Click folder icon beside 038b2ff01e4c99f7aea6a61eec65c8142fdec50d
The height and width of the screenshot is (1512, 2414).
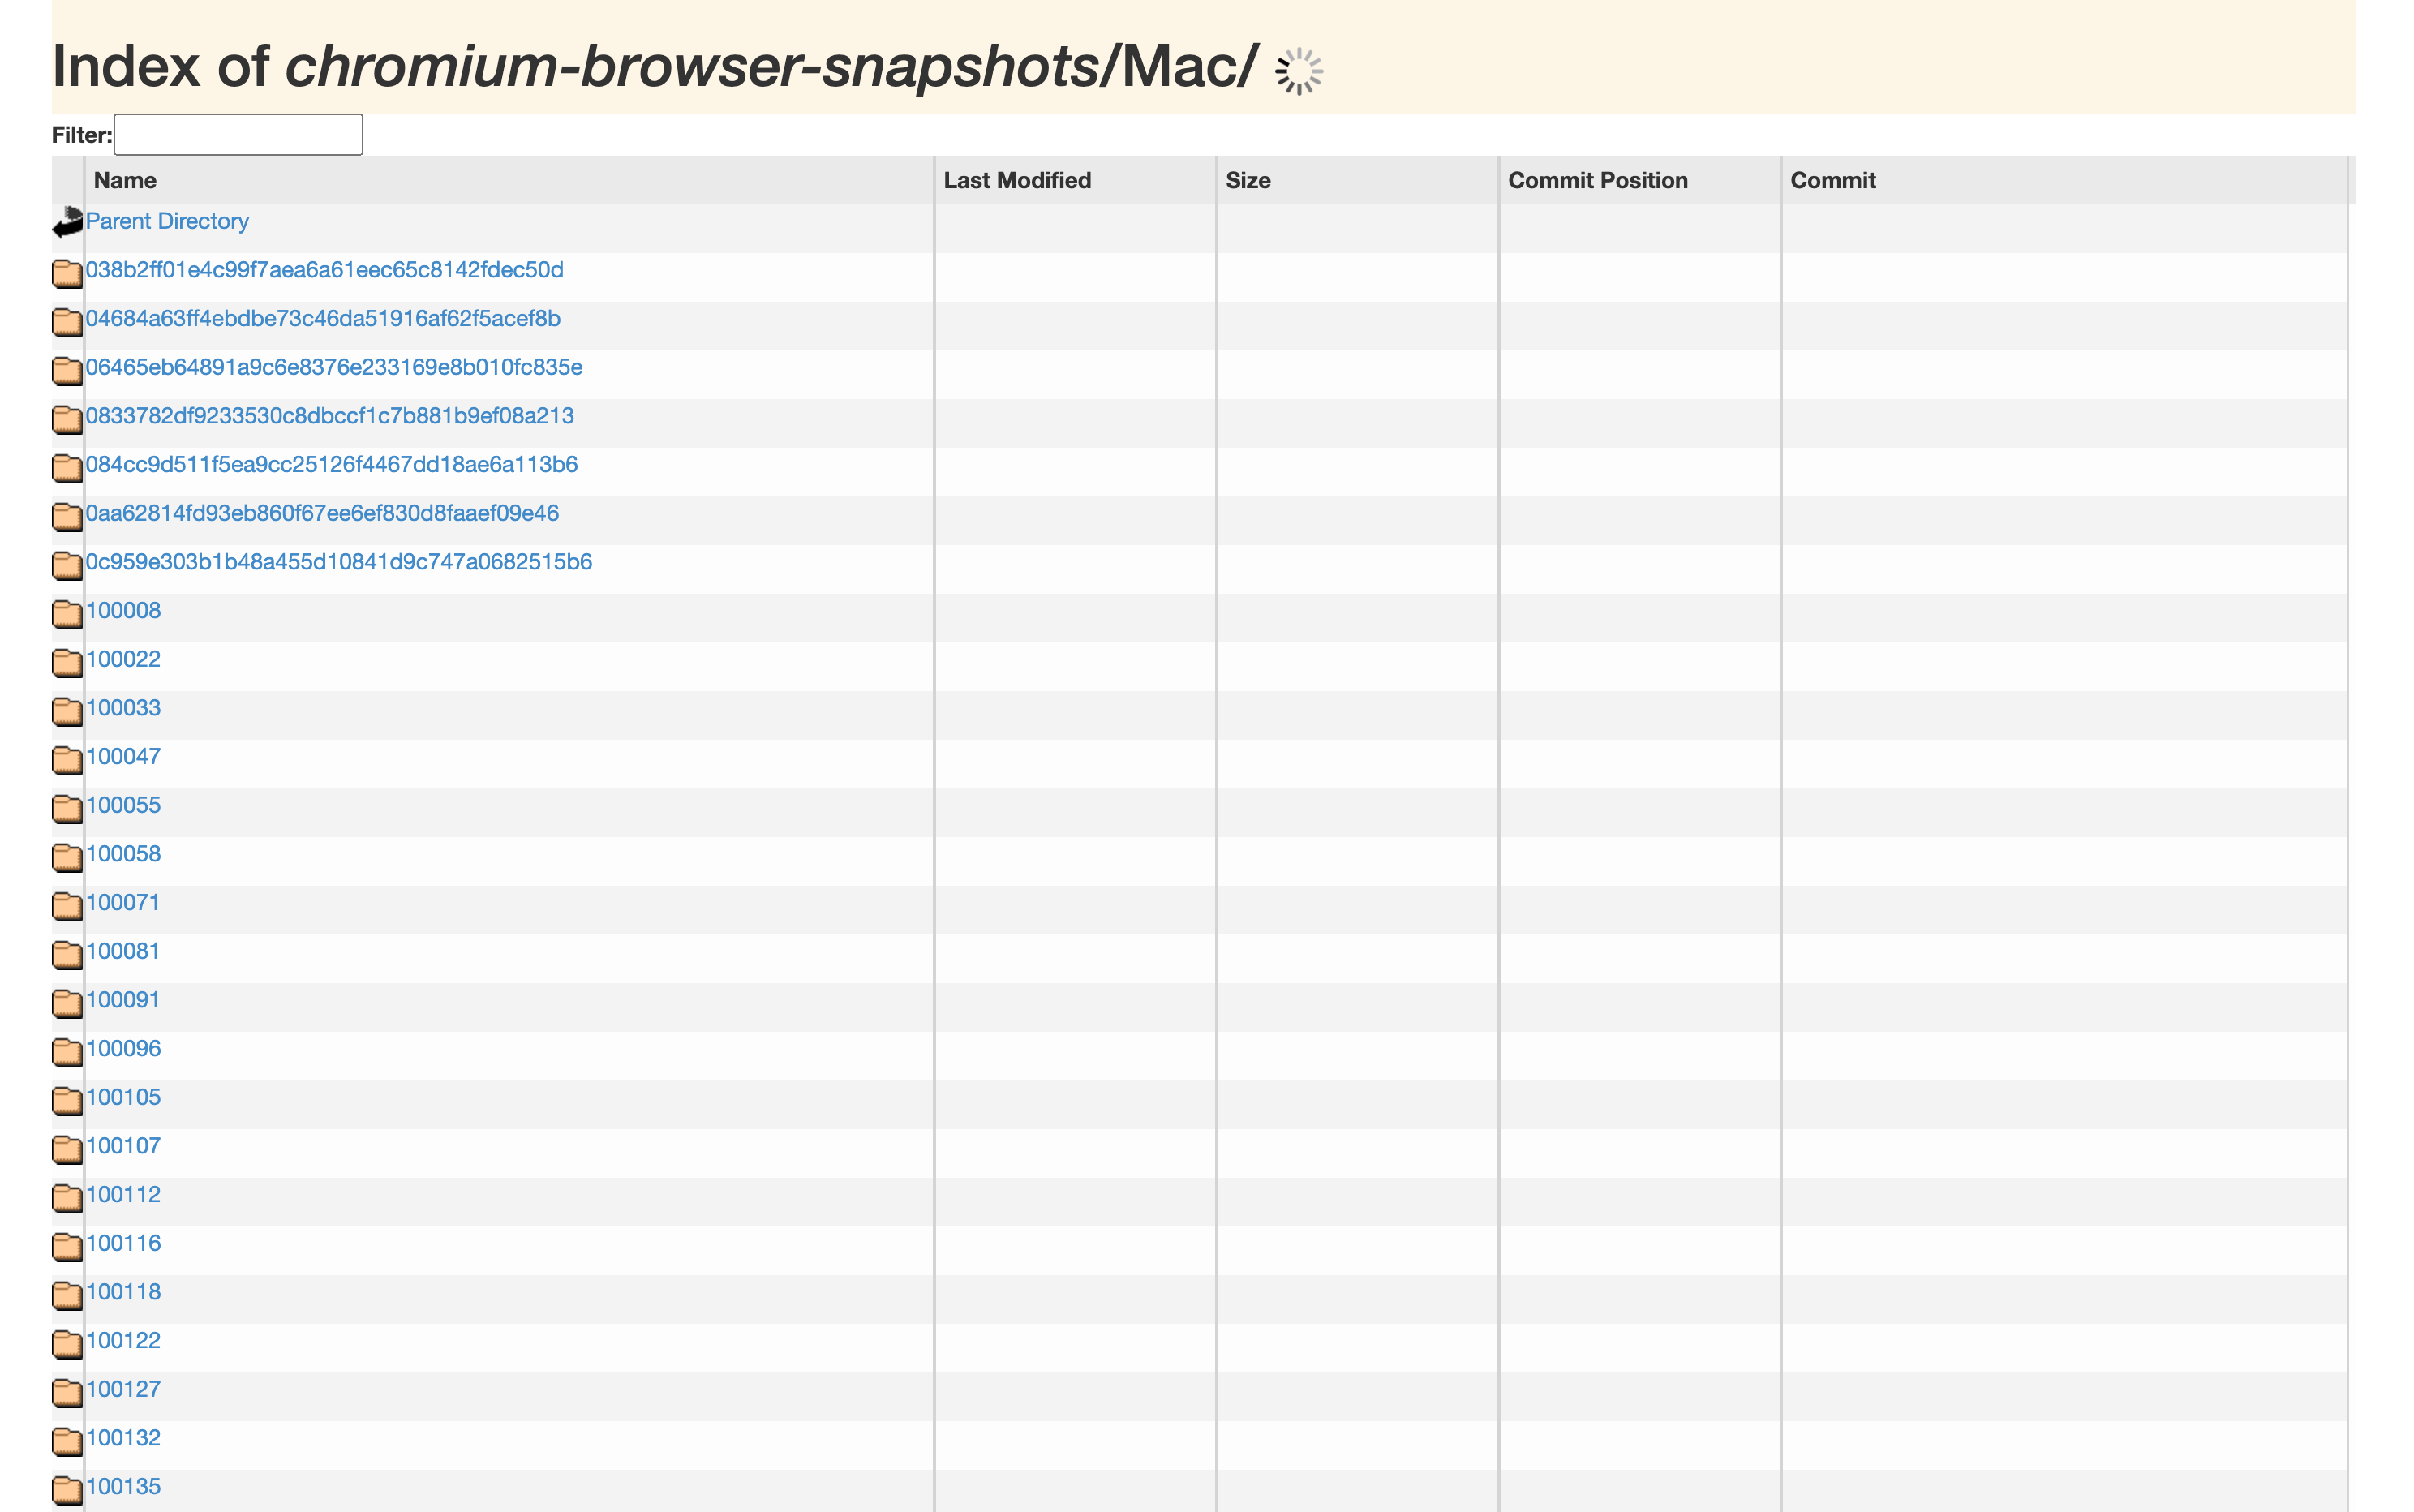[x=67, y=273]
